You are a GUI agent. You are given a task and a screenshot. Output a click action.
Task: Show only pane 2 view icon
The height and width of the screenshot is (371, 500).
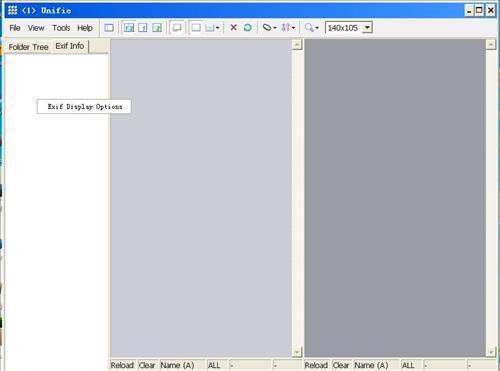pos(157,28)
